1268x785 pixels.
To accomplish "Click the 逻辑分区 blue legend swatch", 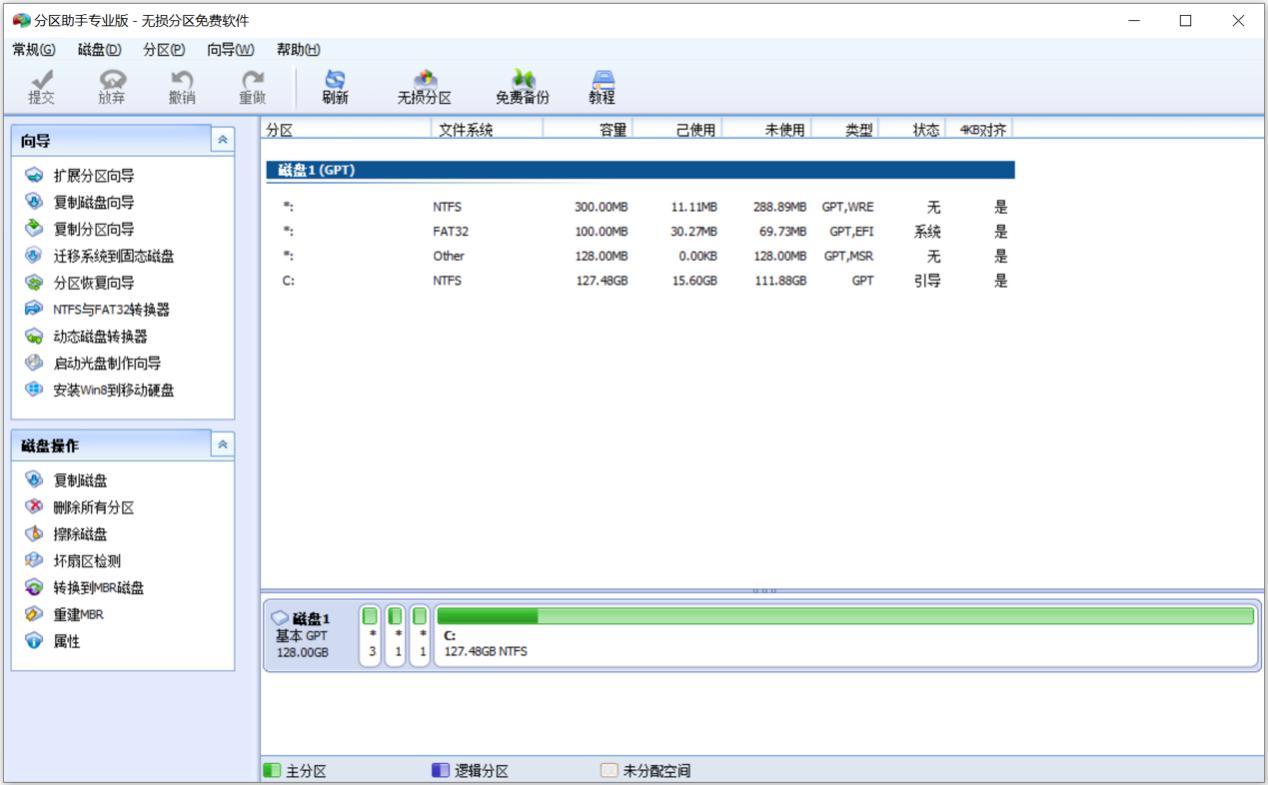I will point(440,771).
